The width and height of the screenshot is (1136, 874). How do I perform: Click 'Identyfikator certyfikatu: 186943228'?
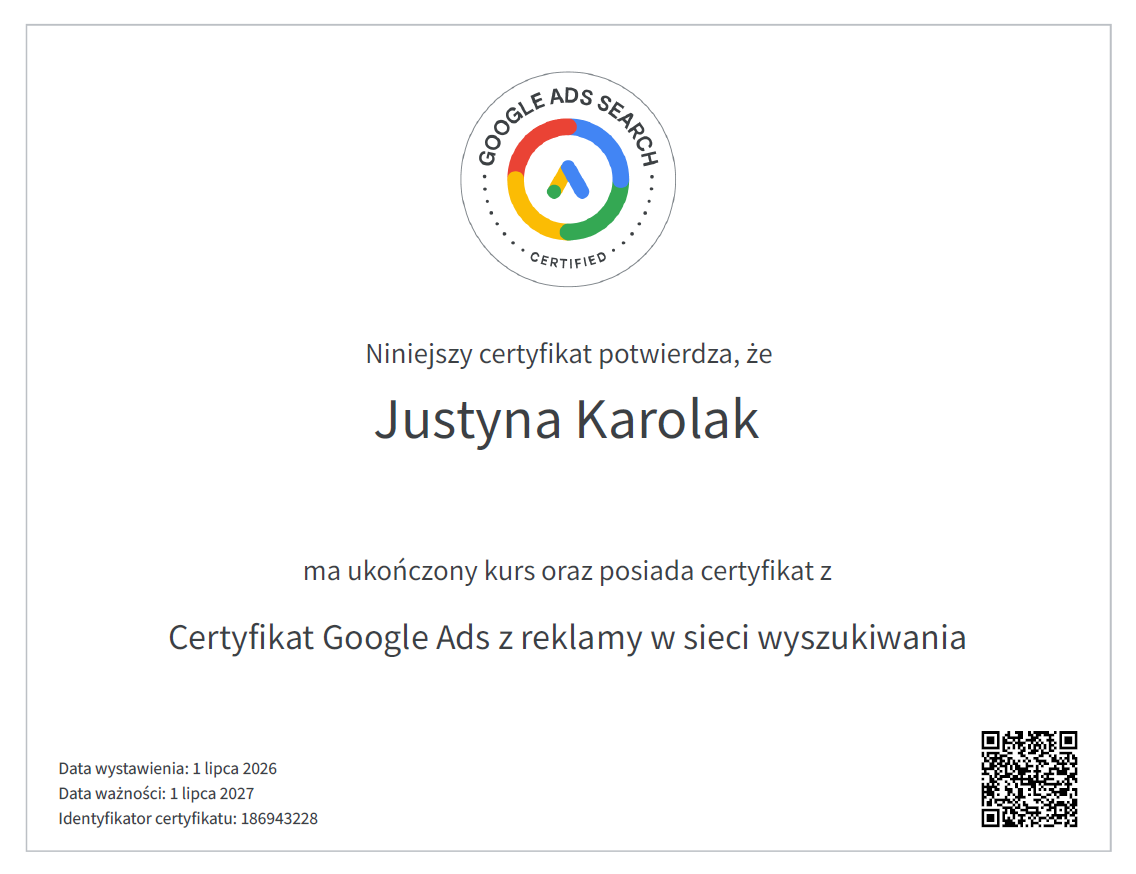pyautogui.click(x=188, y=819)
